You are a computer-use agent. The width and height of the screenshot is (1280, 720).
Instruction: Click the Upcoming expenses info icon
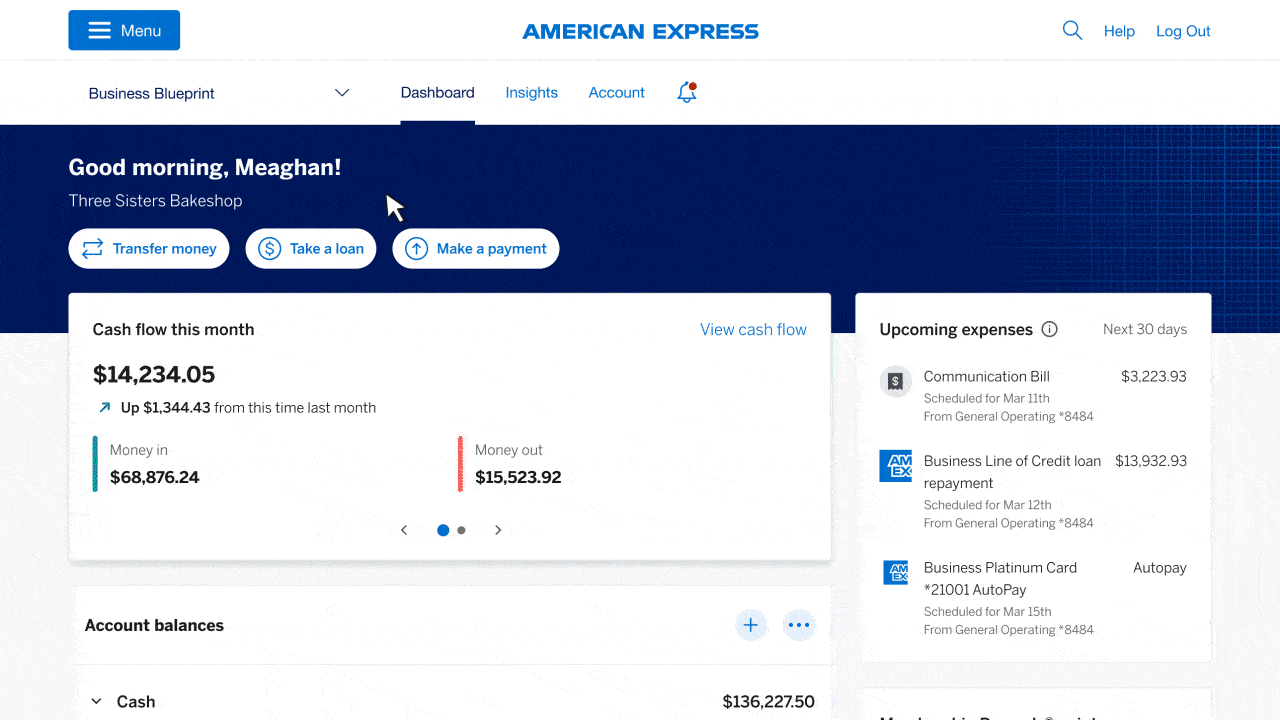pyautogui.click(x=1049, y=329)
